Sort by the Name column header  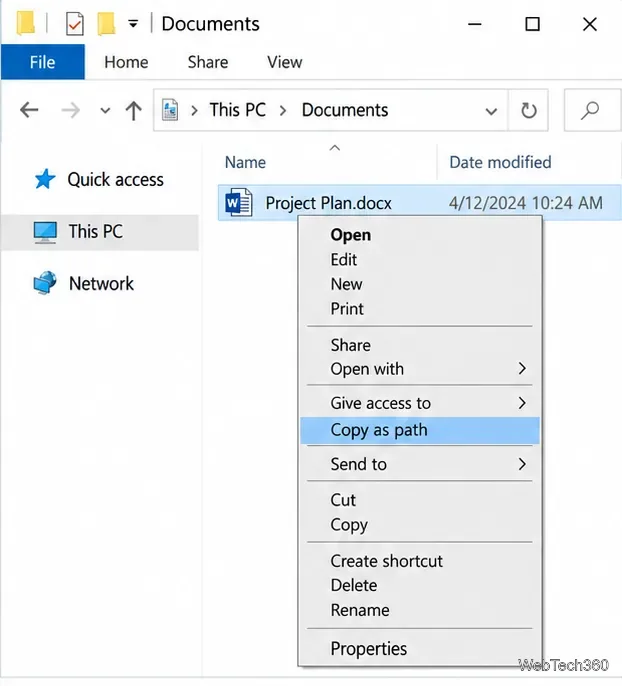pos(245,162)
